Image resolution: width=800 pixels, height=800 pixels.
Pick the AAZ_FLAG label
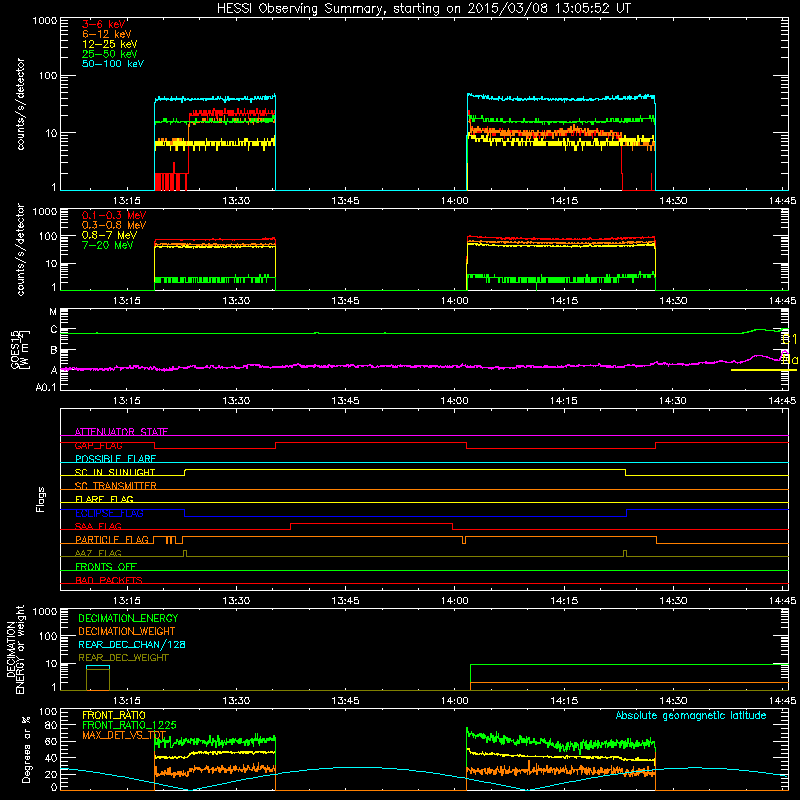(98, 553)
